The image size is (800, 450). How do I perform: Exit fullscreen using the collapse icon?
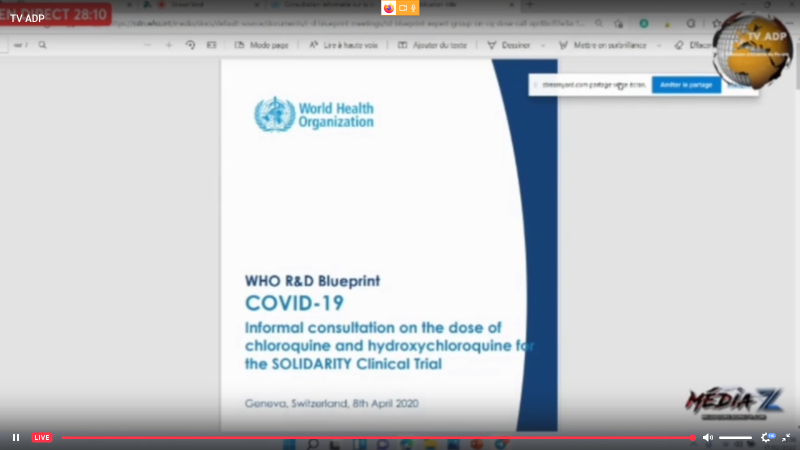tap(786, 437)
